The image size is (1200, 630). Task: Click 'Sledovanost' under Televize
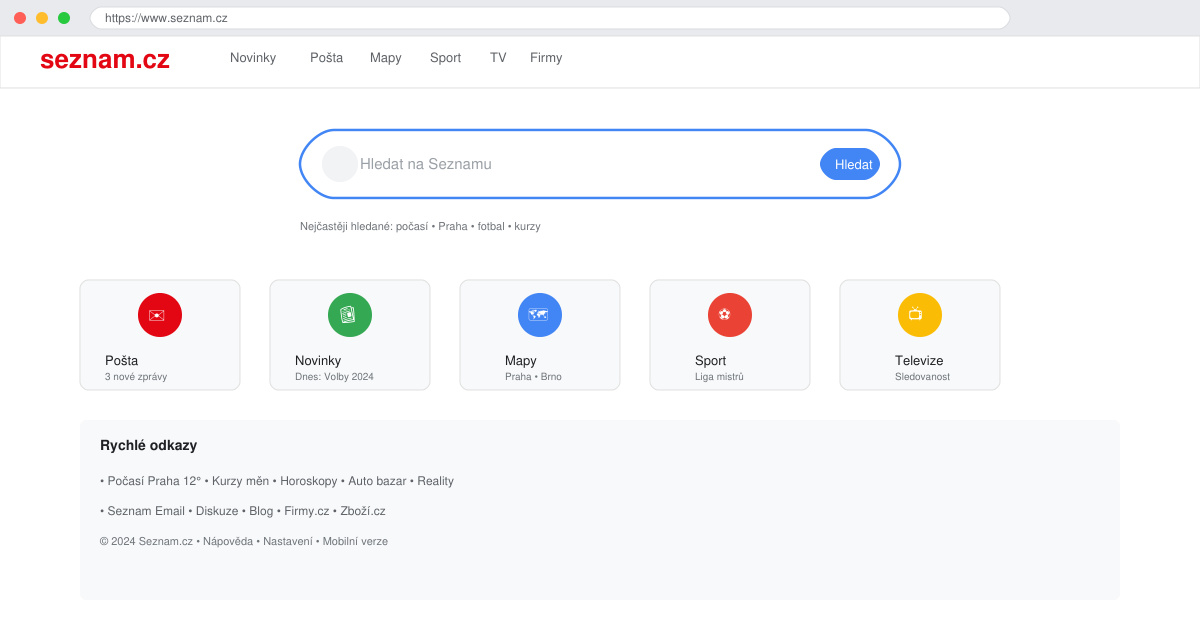coord(922,377)
